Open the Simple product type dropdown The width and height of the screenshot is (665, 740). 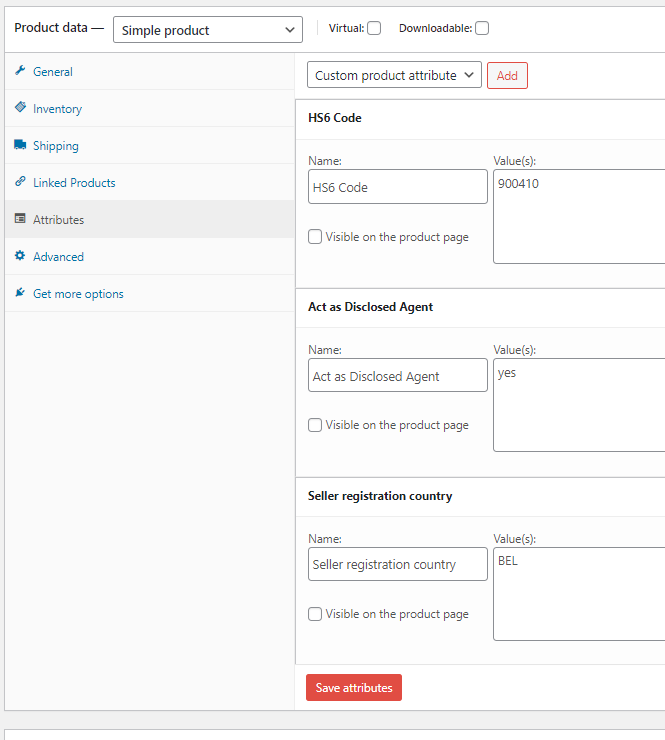coord(208,30)
